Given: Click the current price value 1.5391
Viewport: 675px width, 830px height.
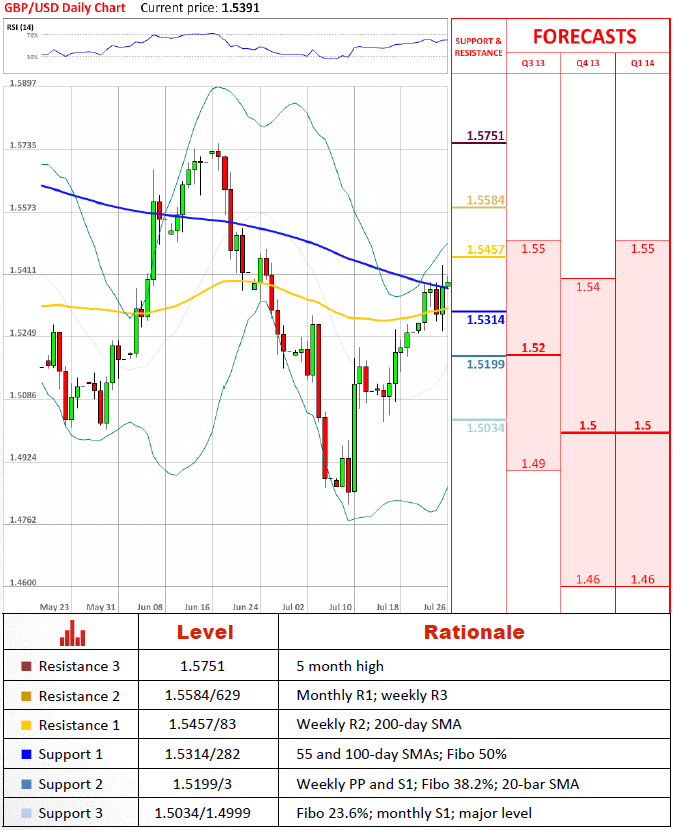Looking at the screenshot, I should click(x=240, y=8).
